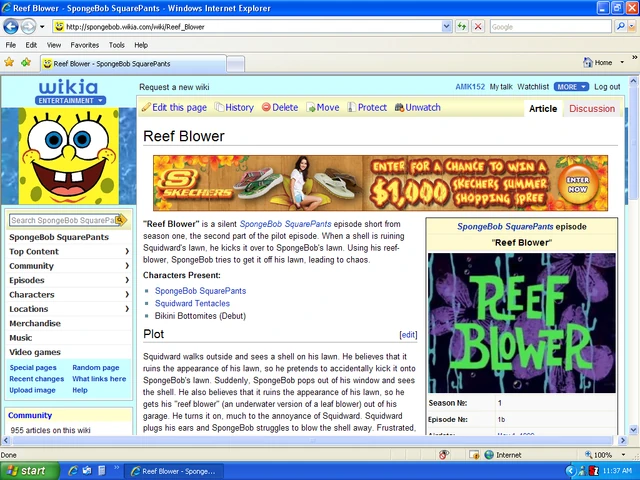Click the Skechers banner Enter Now button
Screen dimensions: 640x480
[x=578, y=185]
